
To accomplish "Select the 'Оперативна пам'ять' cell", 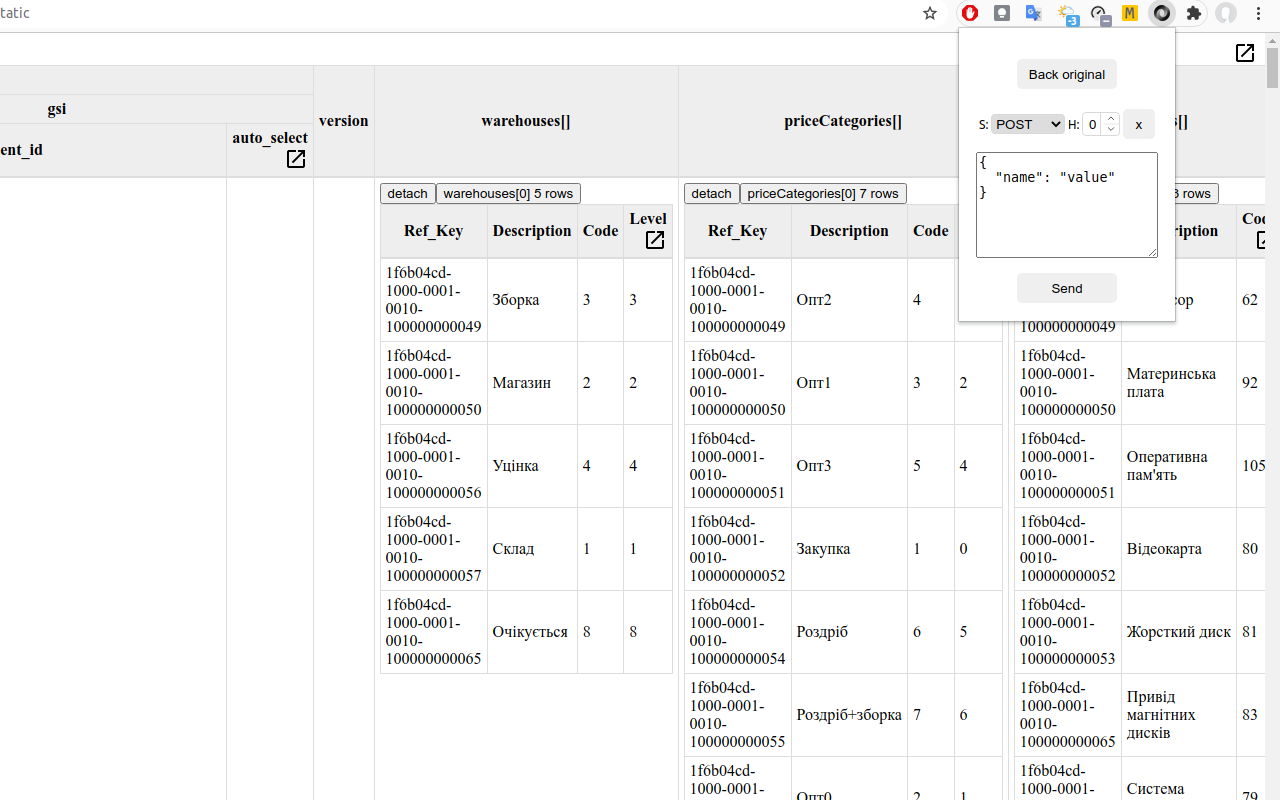I will (x=1179, y=466).
